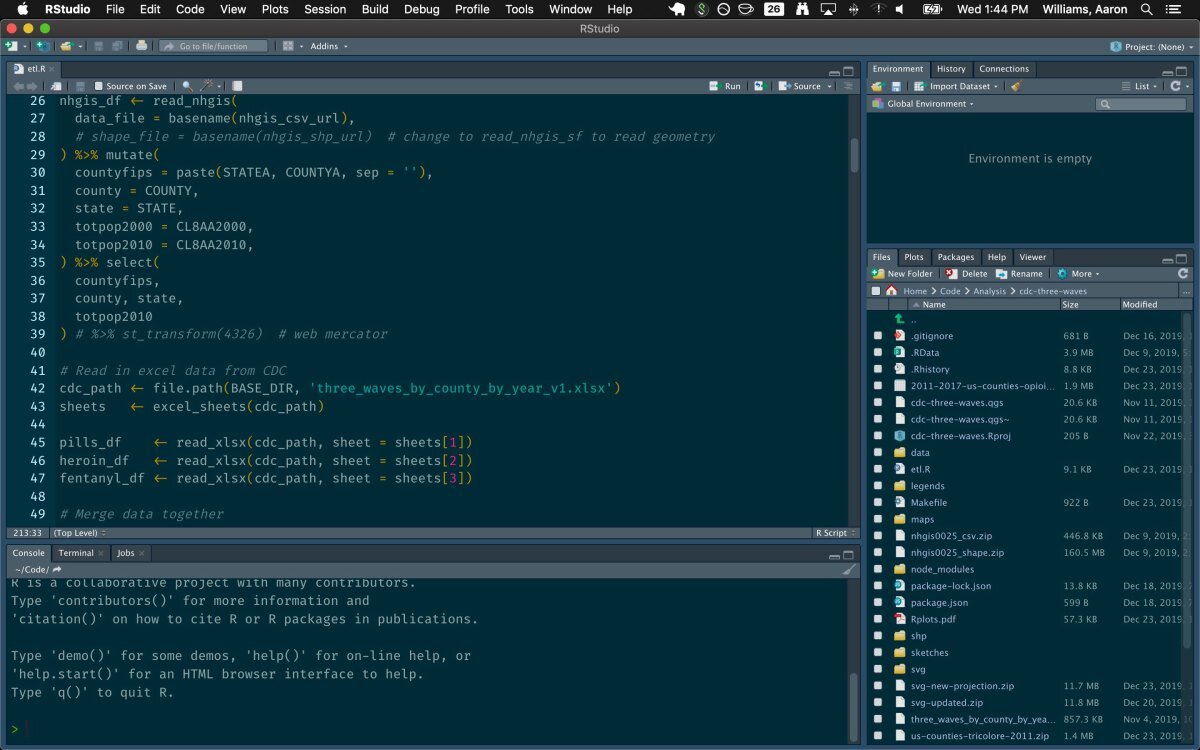Viewport: 1200px width, 750px height.
Task: Clear the console with the broom icon
Action: tap(849, 569)
